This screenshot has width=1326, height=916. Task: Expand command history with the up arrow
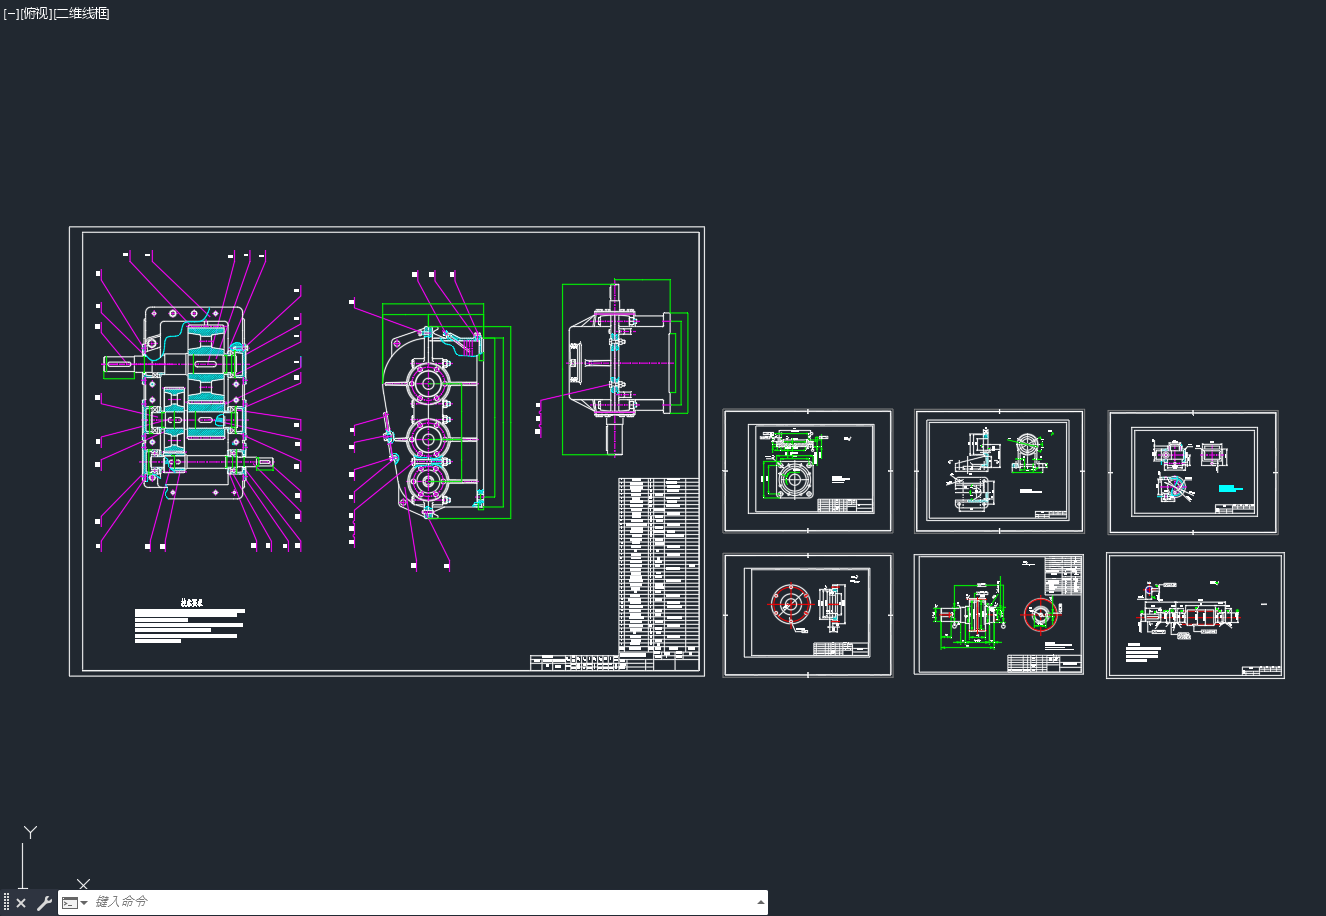(761, 902)
